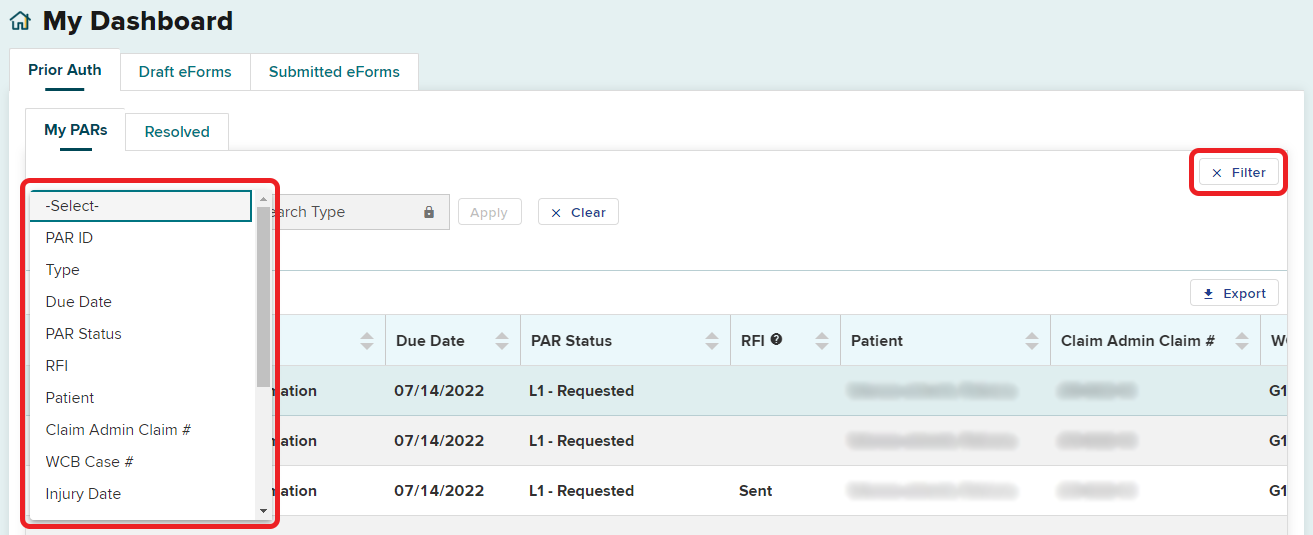Sort by Patient column sort arrows
This screenshot has height=535, width=1313.
1032,341
